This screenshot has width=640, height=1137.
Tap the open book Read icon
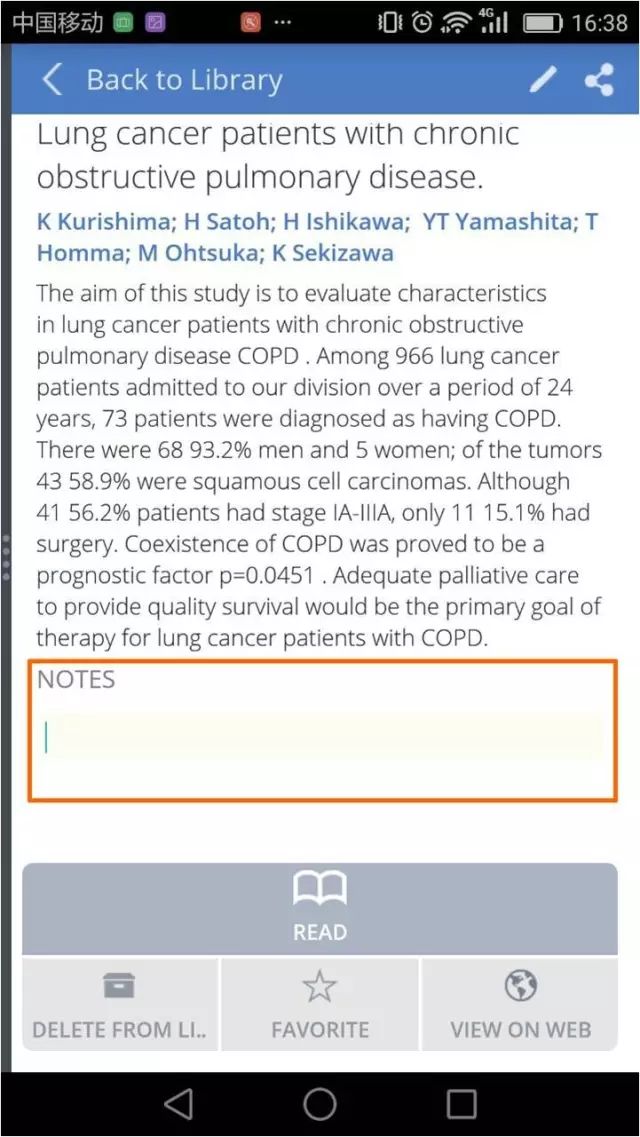tap(320, 889)
